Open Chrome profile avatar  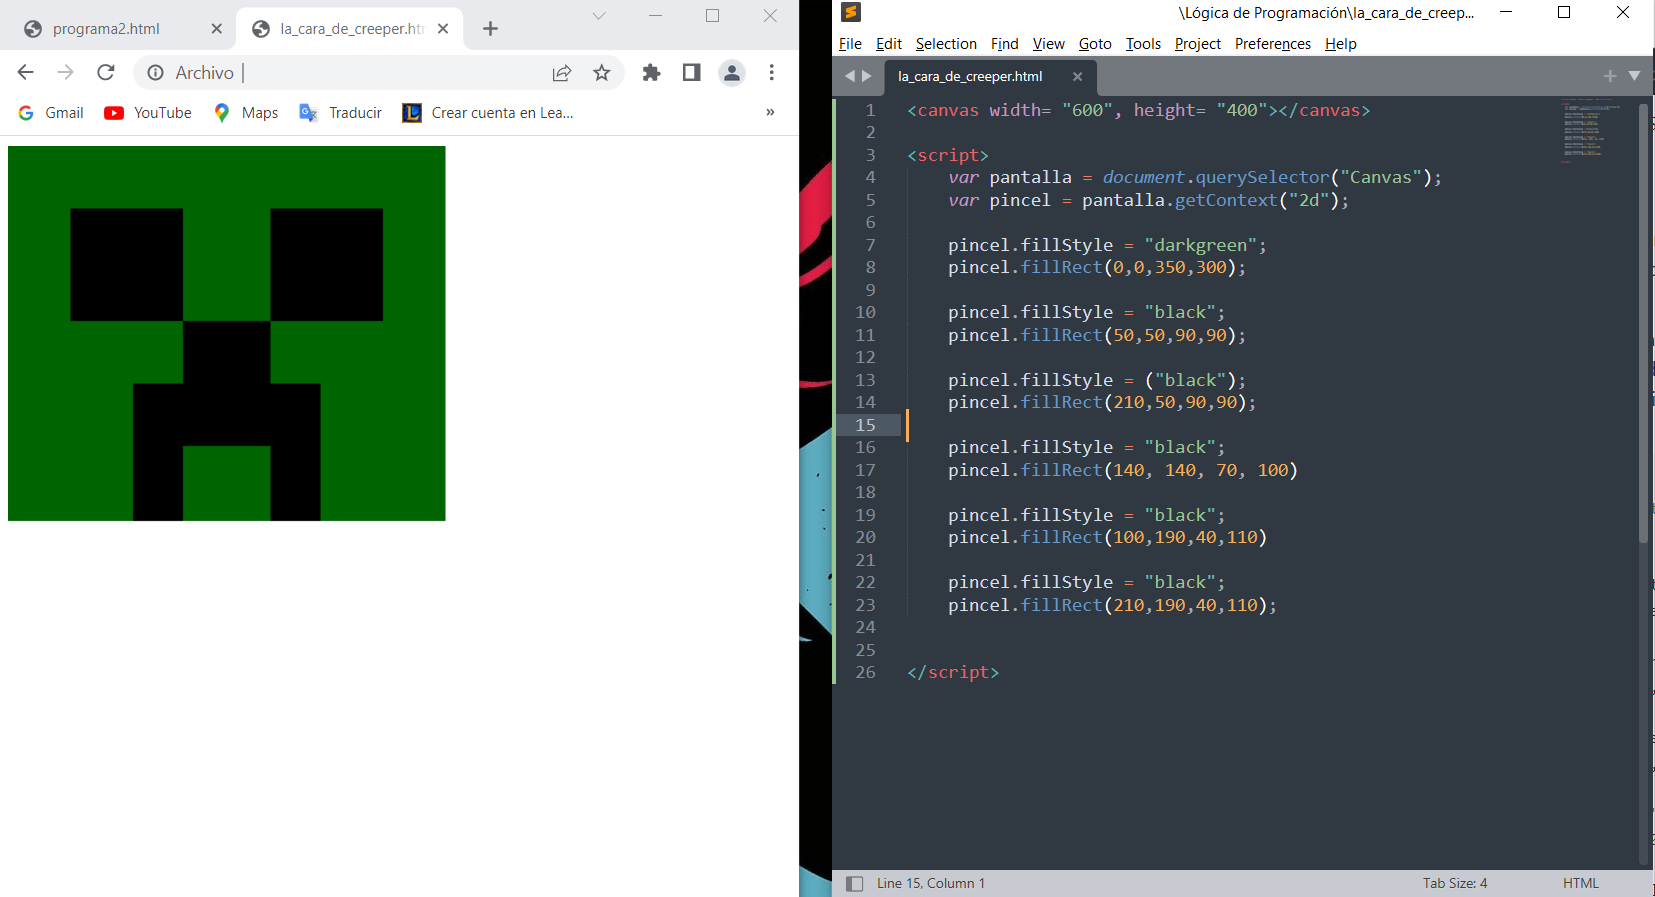coord(732,72)
